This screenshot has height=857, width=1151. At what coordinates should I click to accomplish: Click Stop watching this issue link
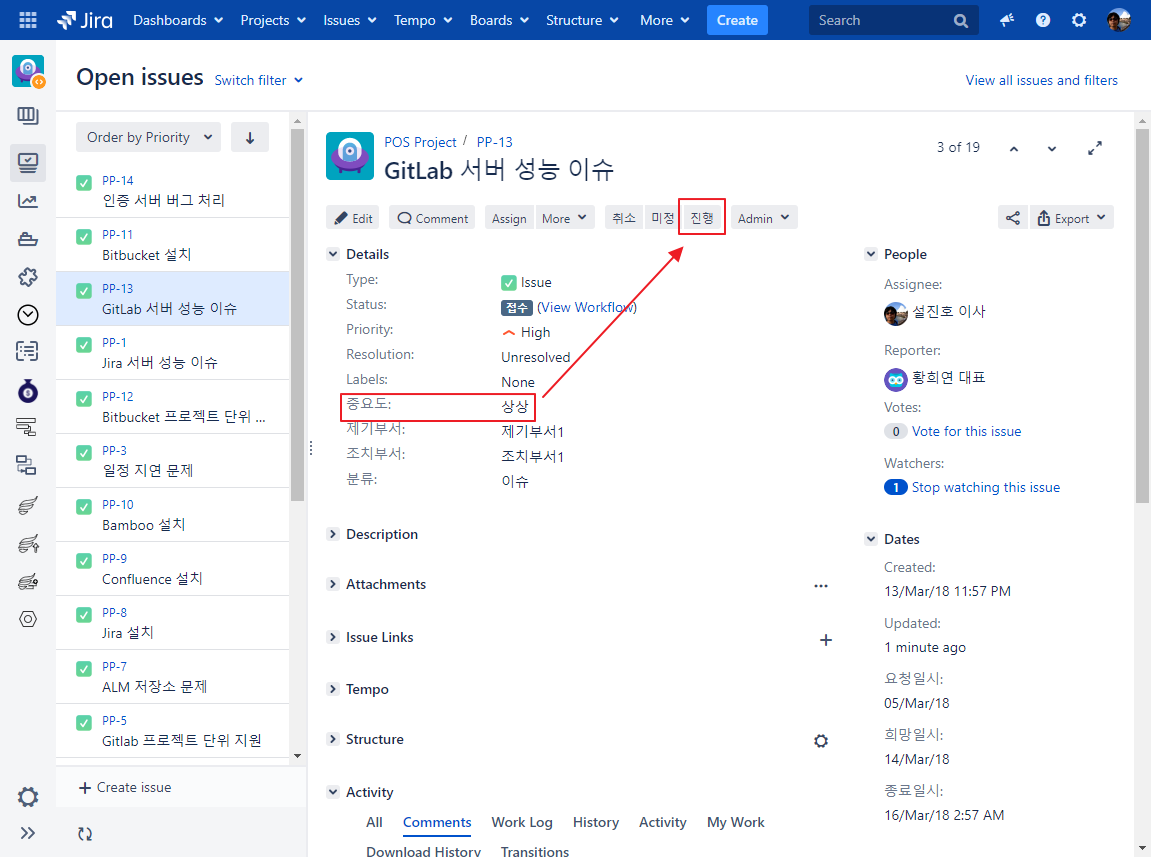point(985,488)
